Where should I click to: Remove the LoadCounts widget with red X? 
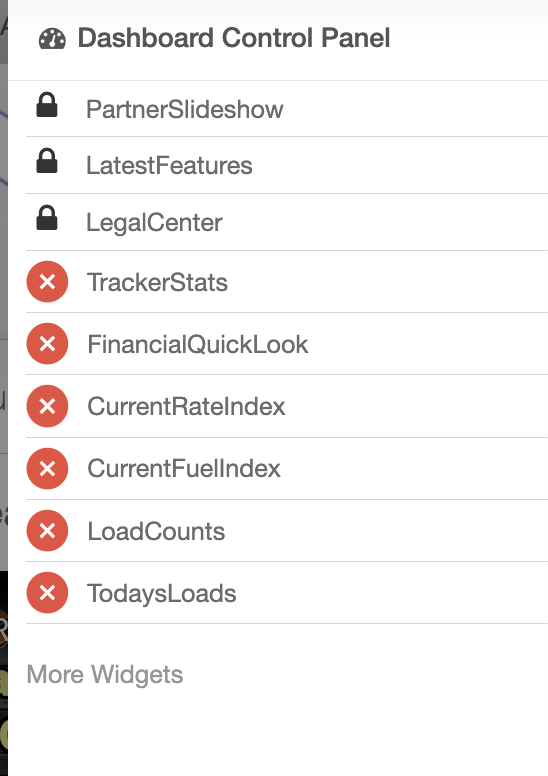(47, 531)
